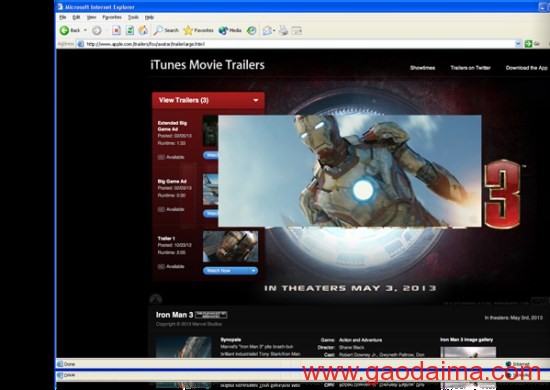Click the Synopsis heading text

[x=230, y=339]
